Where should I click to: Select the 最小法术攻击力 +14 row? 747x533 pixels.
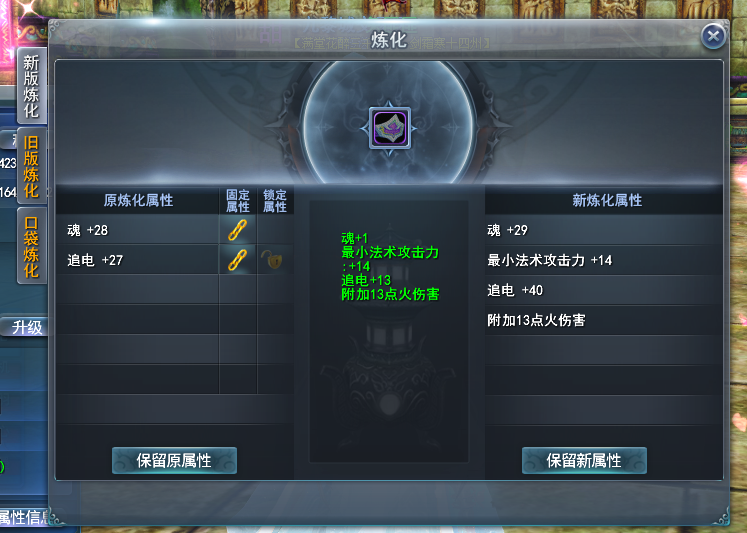[604, 260]
